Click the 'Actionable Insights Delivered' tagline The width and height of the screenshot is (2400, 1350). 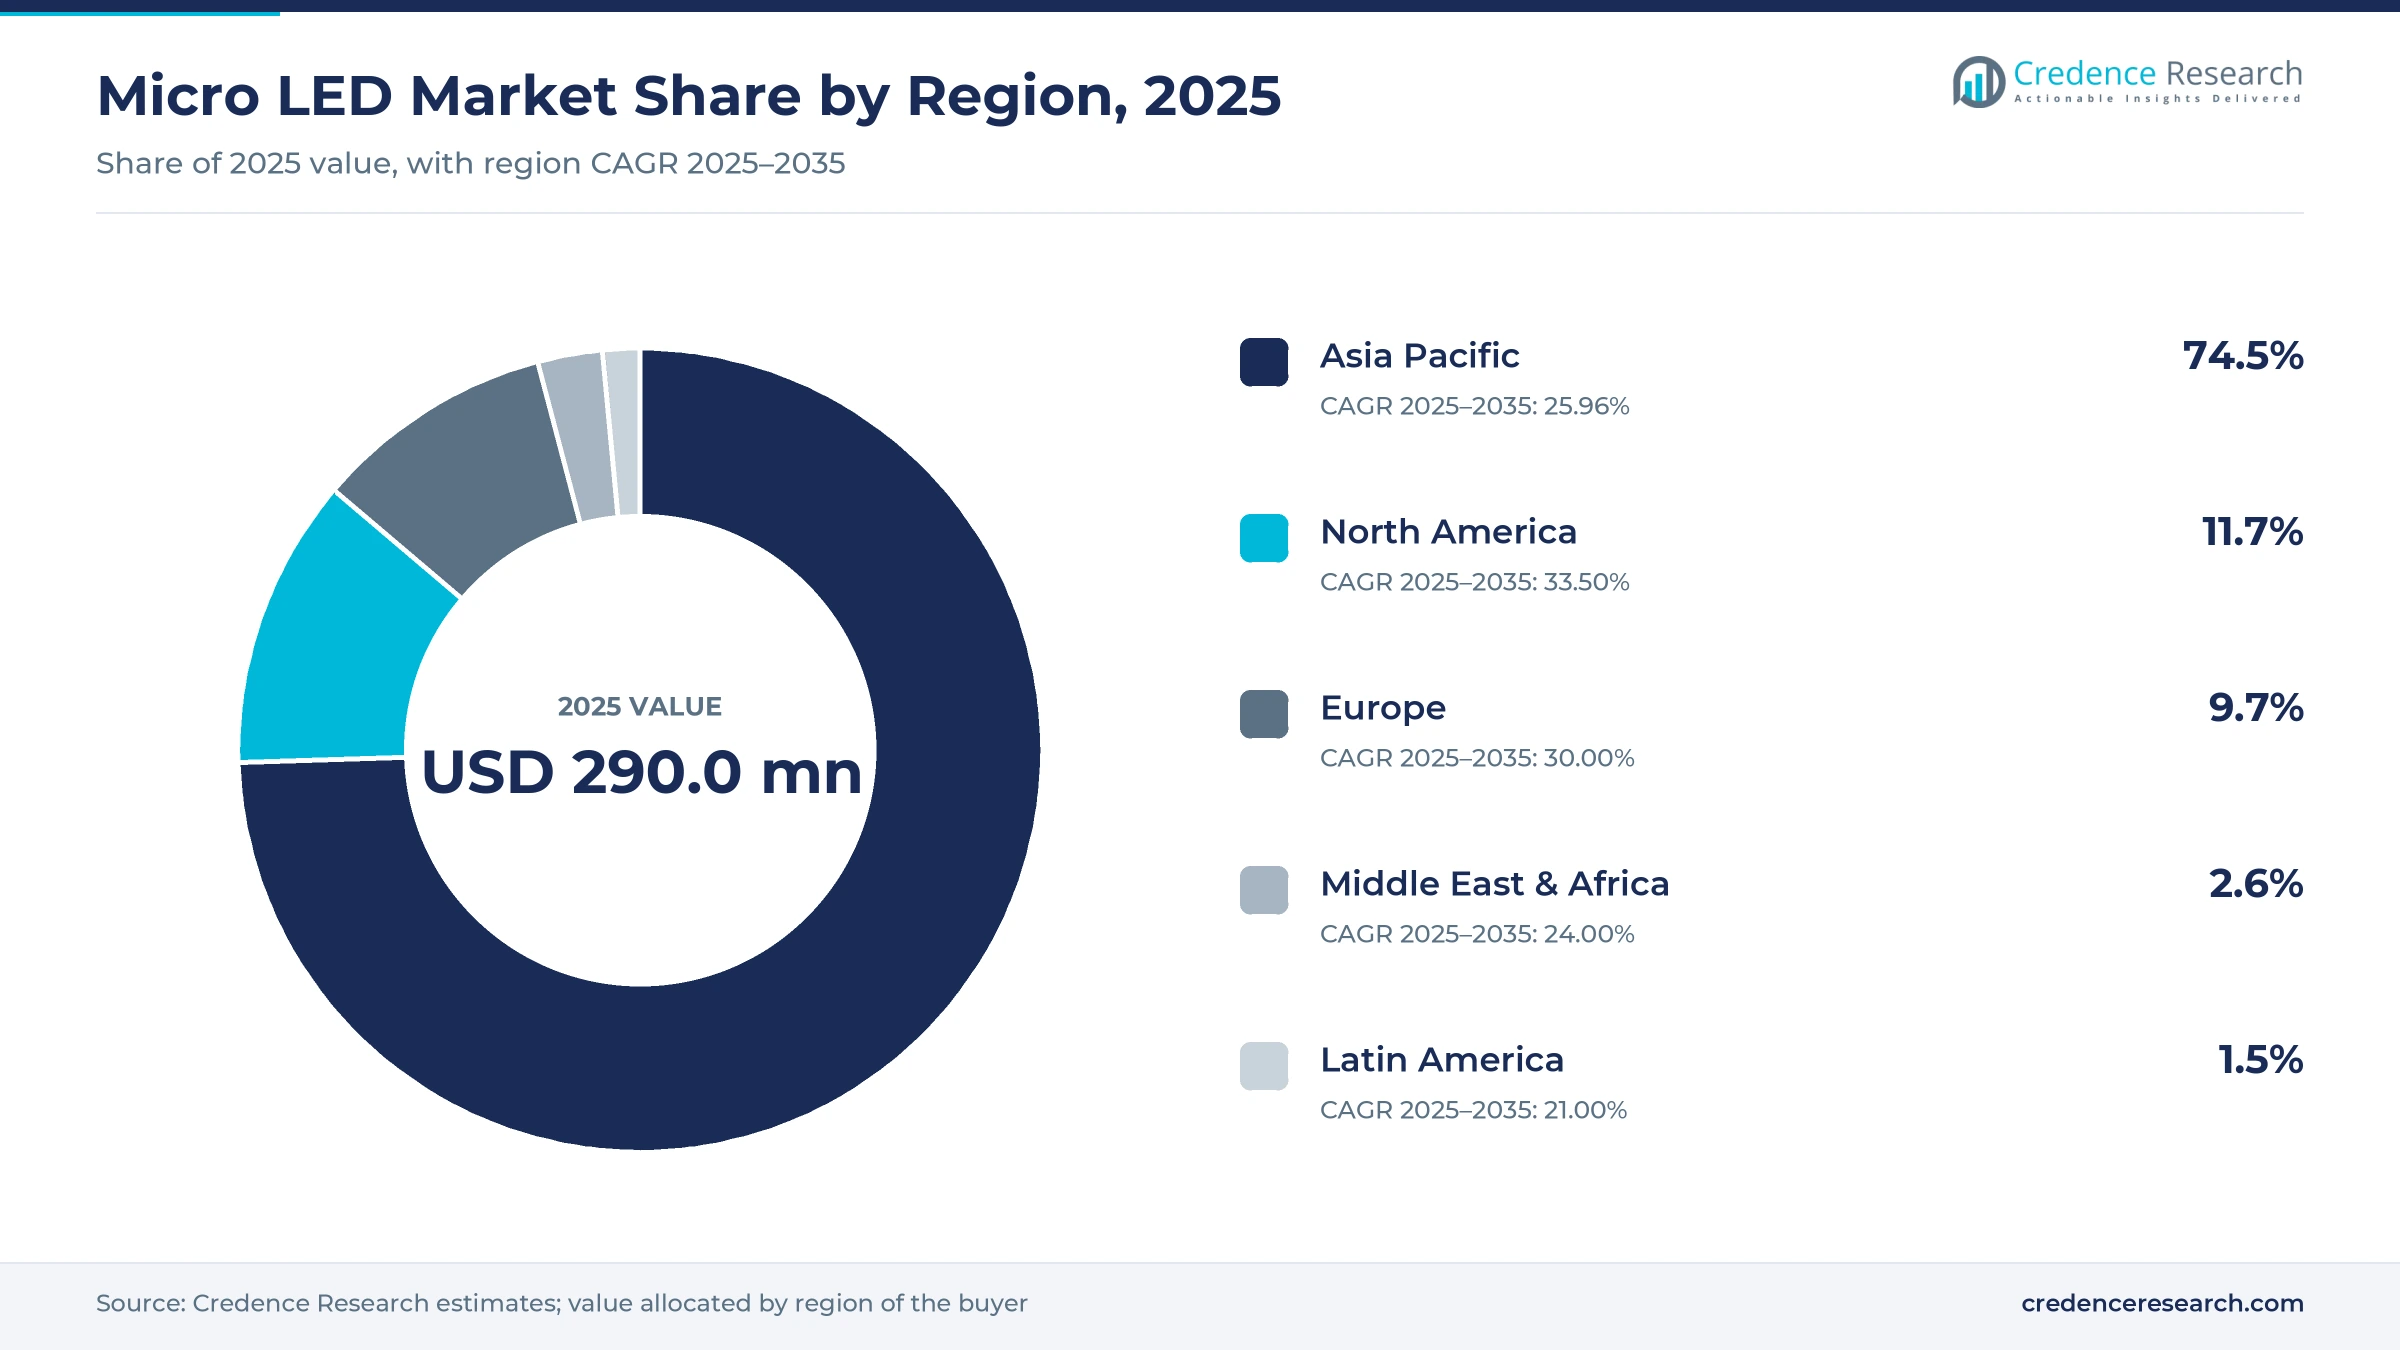click(2158, 99)
